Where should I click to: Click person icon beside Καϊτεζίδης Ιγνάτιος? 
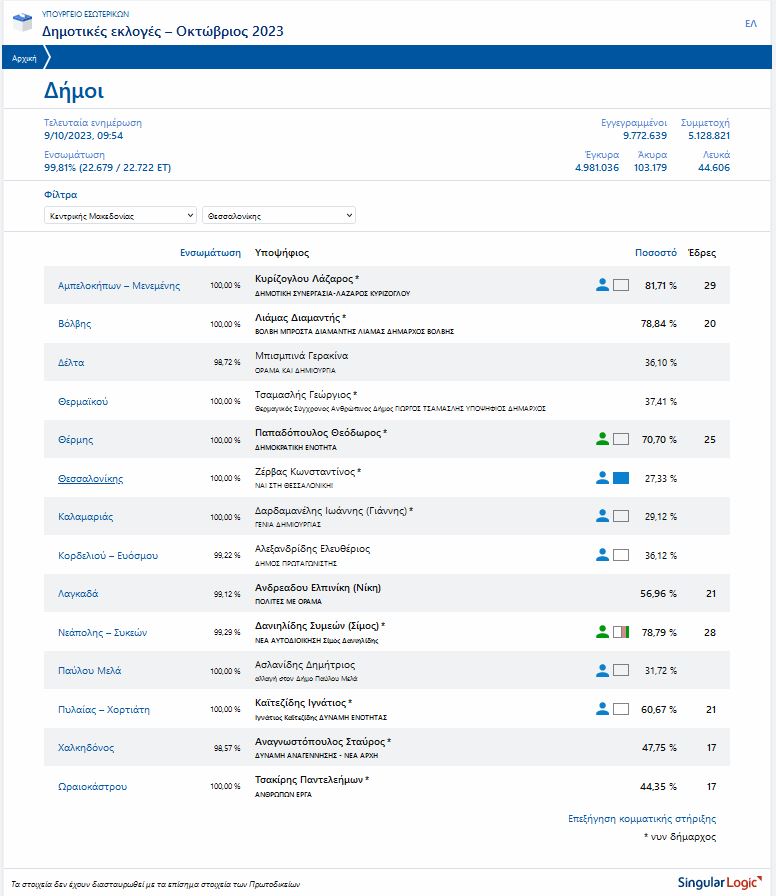[602, 709]
